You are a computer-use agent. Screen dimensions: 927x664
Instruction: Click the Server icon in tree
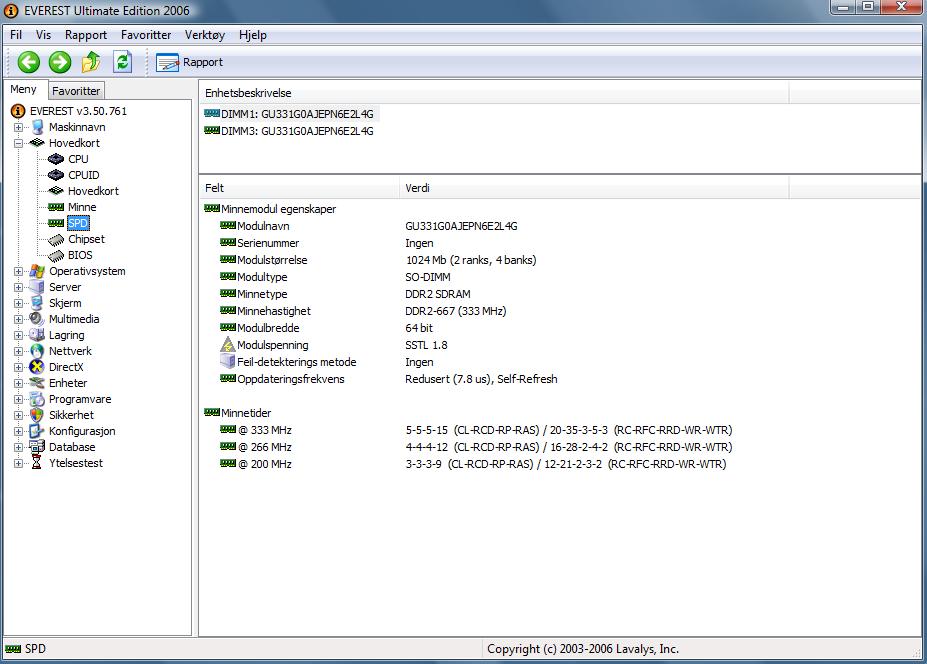37,287
